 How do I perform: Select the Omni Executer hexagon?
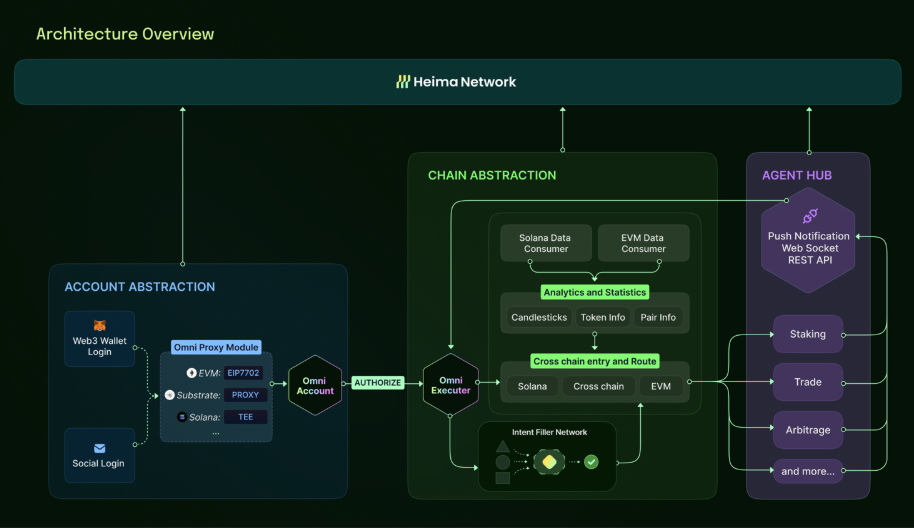coord(450,385)
